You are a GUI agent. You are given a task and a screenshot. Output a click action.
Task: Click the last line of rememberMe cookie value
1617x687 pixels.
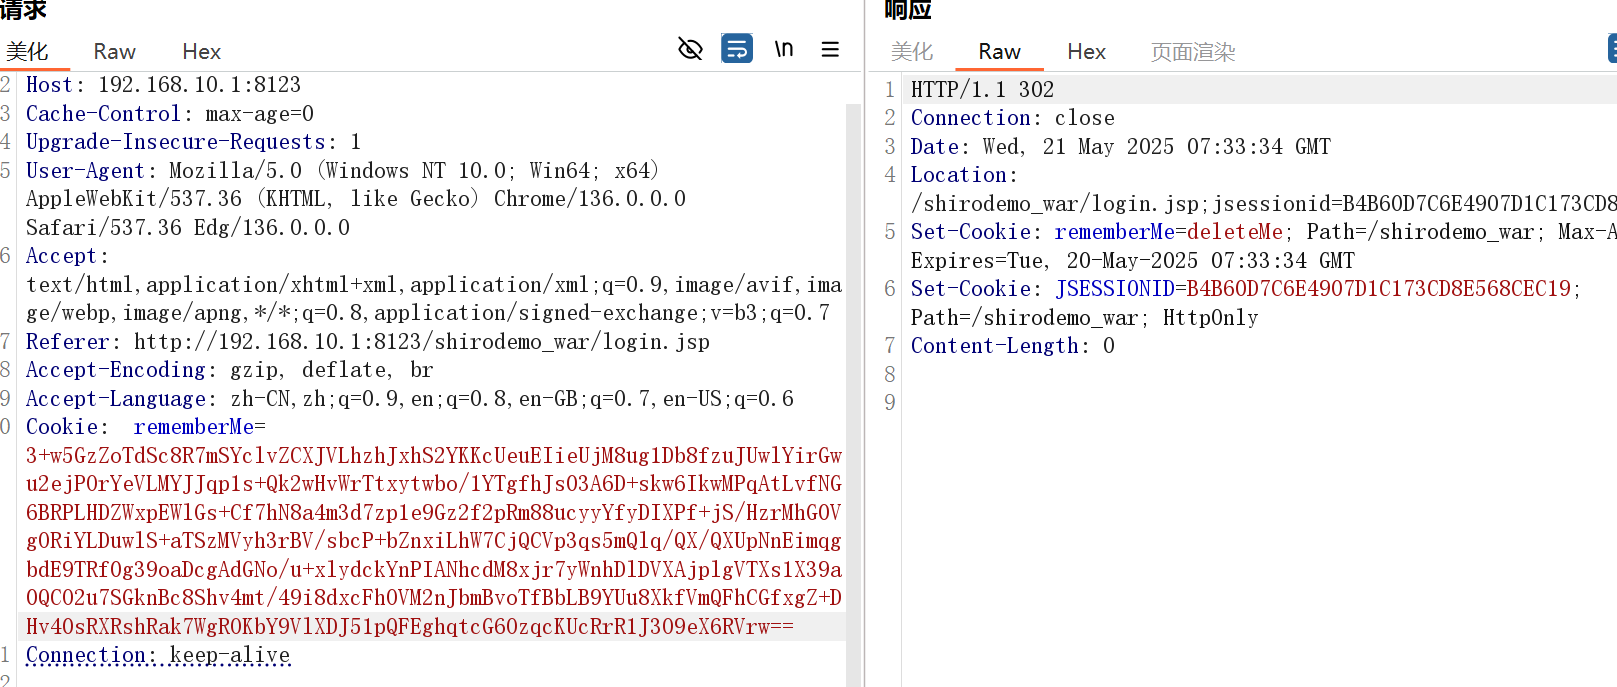(x=409, y=627)
